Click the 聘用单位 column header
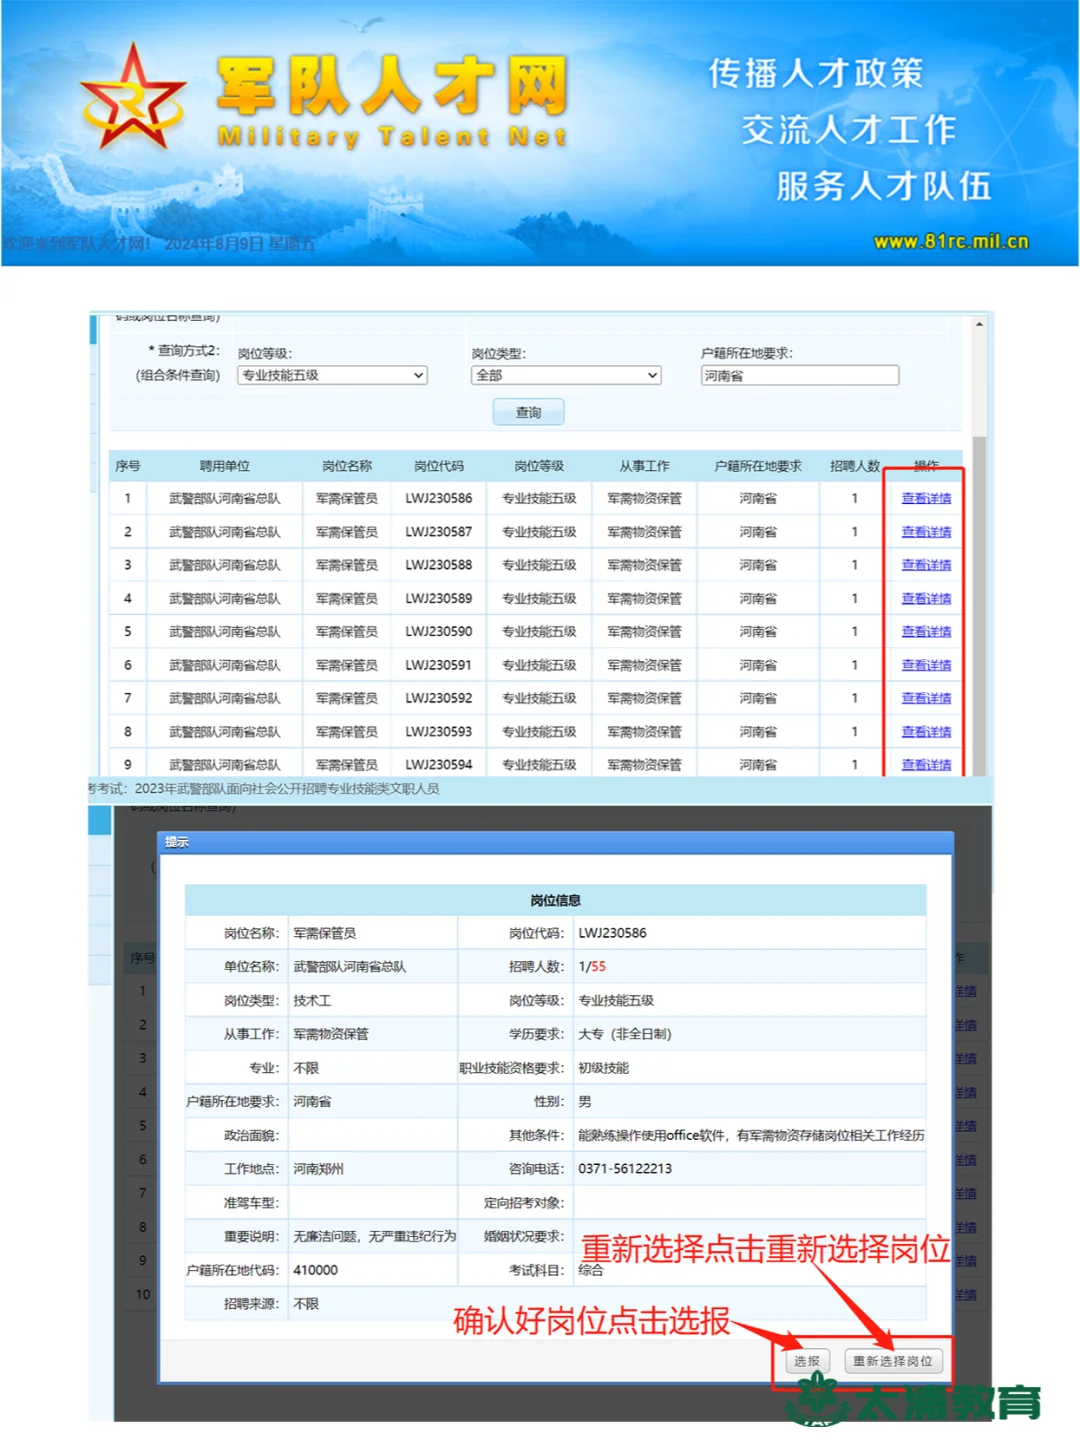Viewport: 1080px width, 1440px height. coord(224,466)
